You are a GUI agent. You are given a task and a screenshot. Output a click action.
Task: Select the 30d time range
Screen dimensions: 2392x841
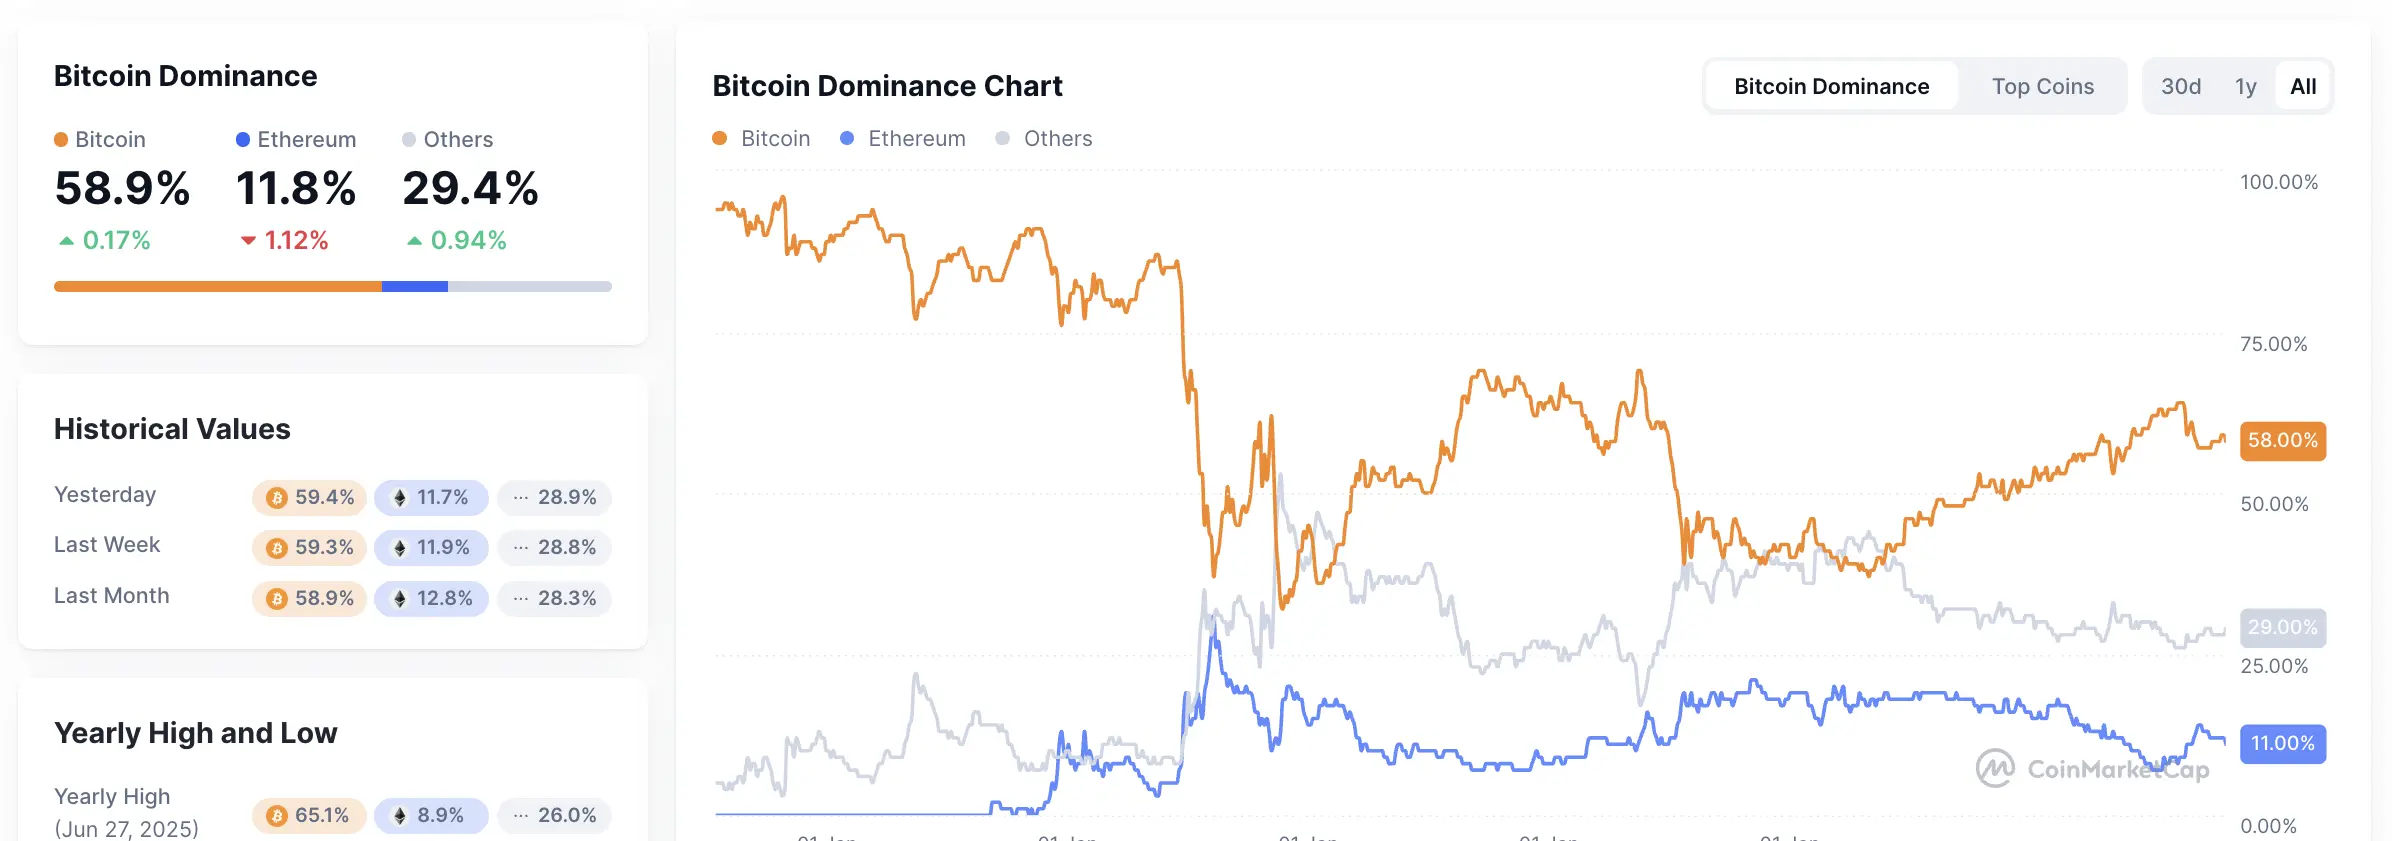2181,86
